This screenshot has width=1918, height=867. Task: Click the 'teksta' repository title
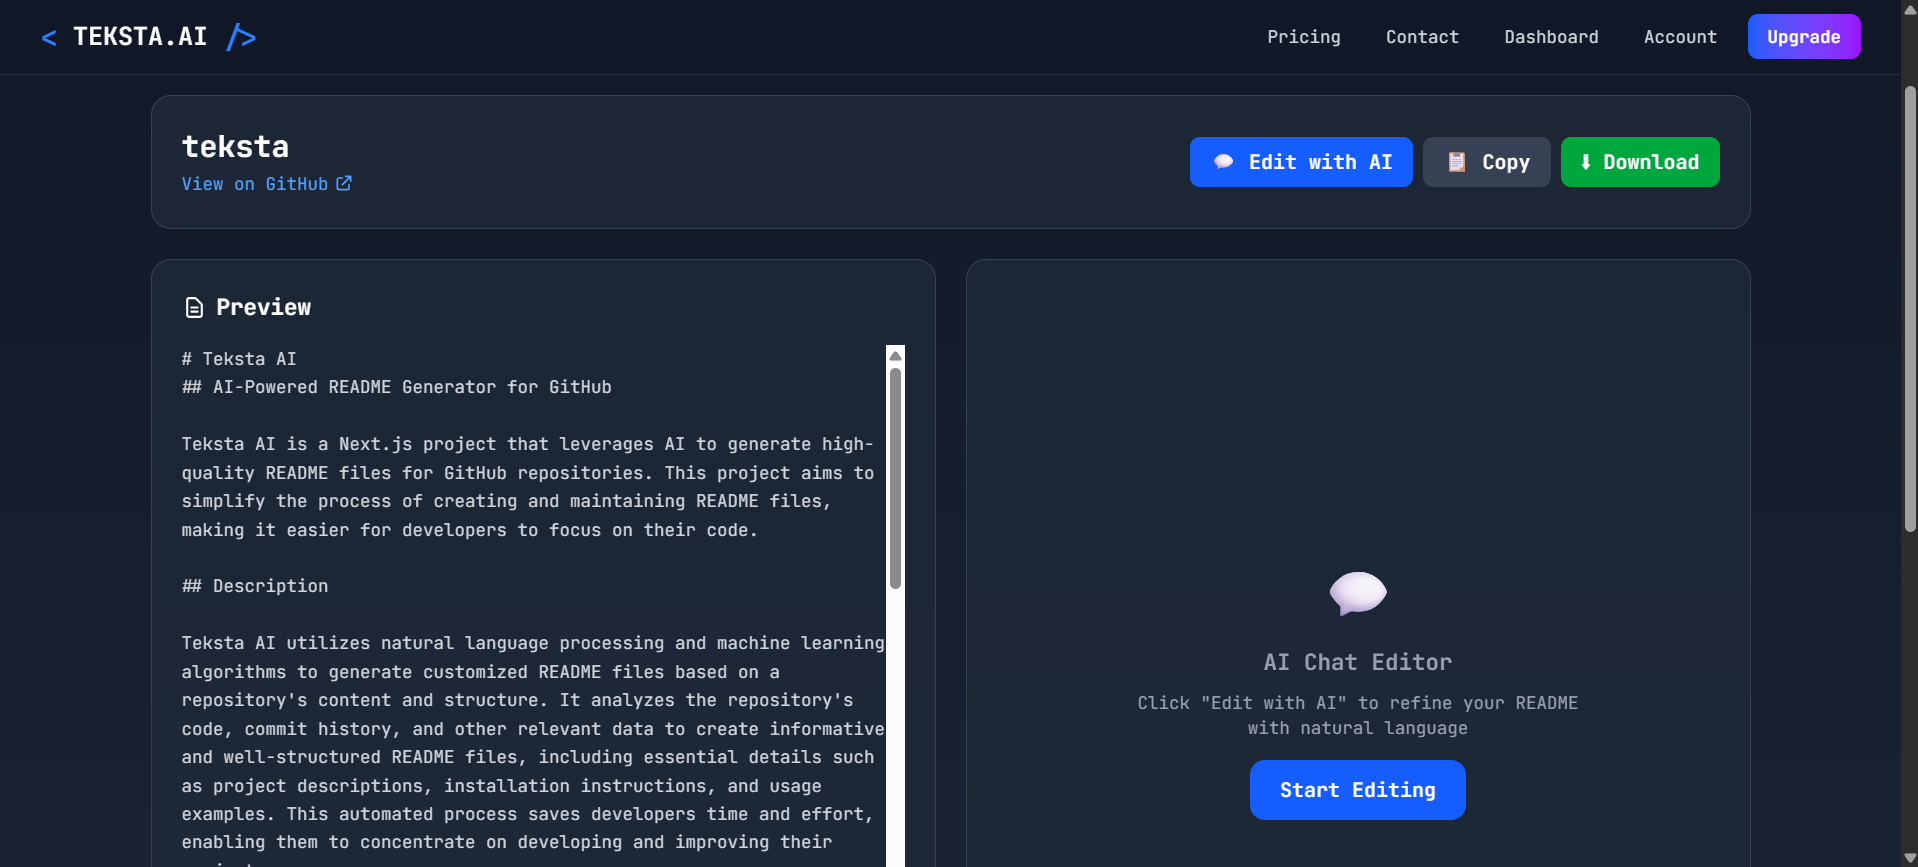(235, 147)
